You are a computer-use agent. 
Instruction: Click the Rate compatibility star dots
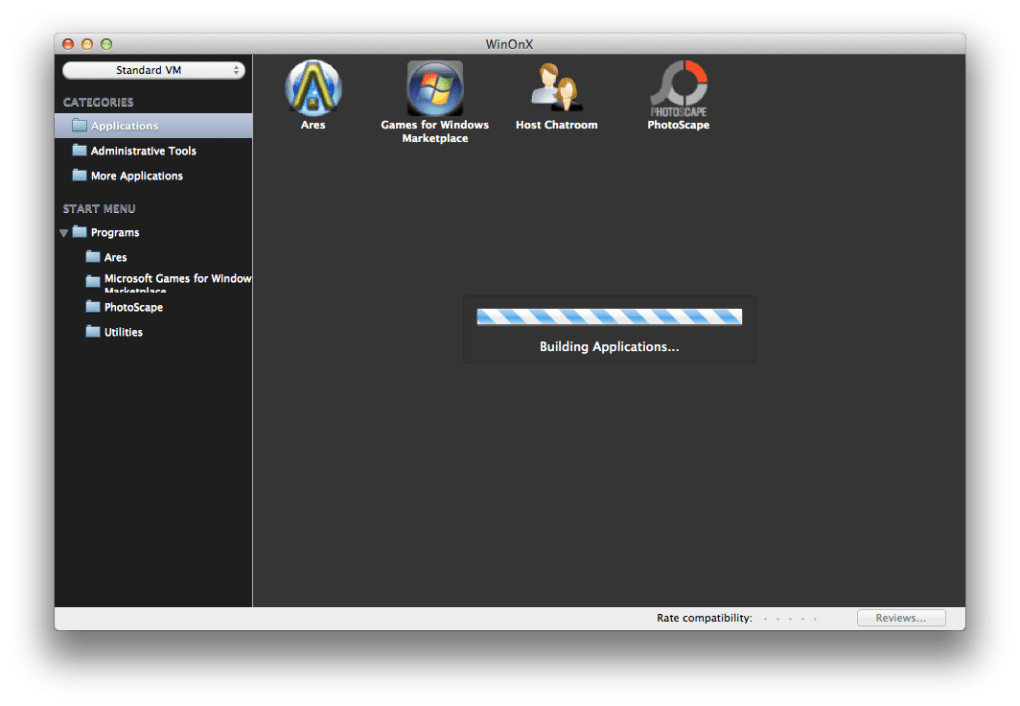pos(790,618)
